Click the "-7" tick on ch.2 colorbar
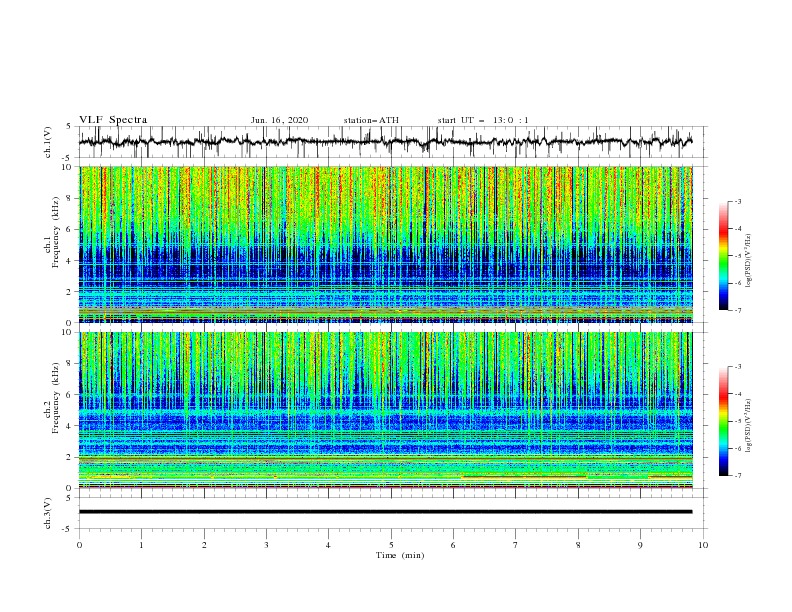 (x=738, y=476)
